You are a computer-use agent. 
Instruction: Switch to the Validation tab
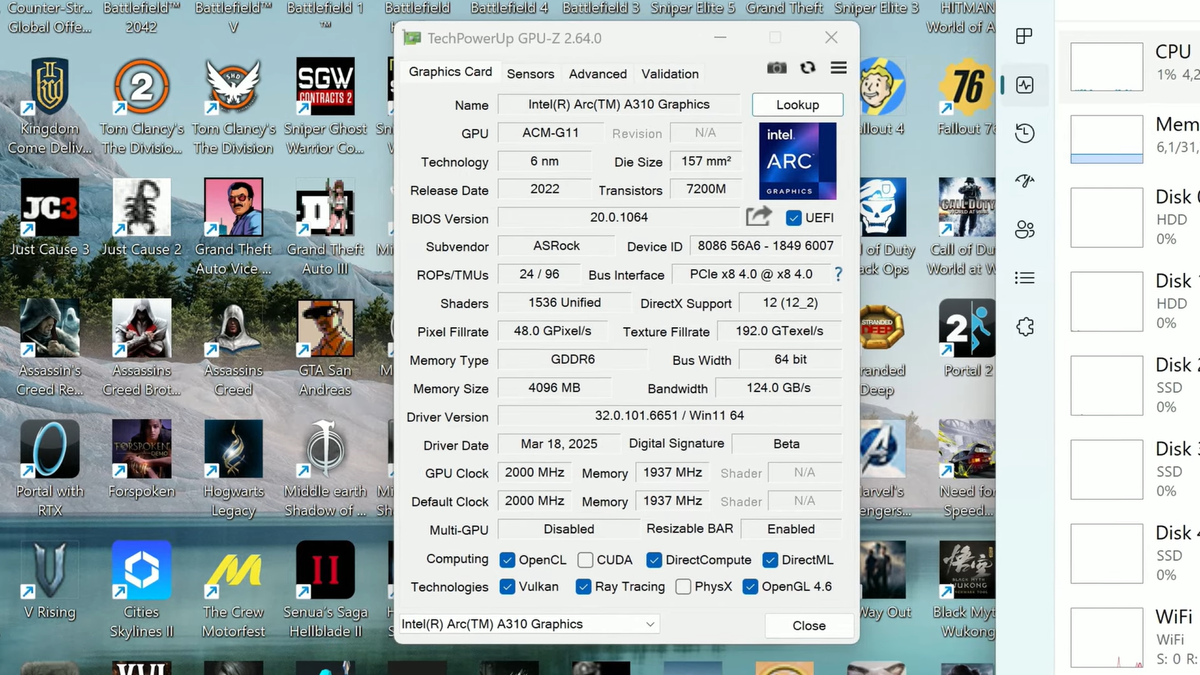tap(670, 74)
